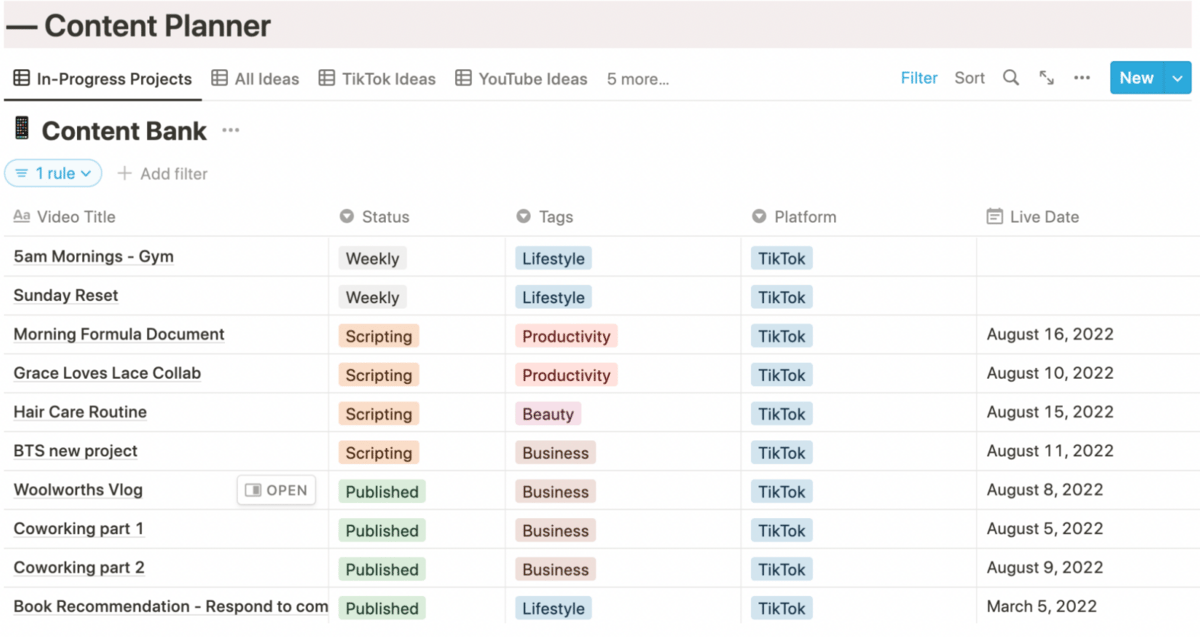
Task: Click the Filter button
Action: point(918,78)
